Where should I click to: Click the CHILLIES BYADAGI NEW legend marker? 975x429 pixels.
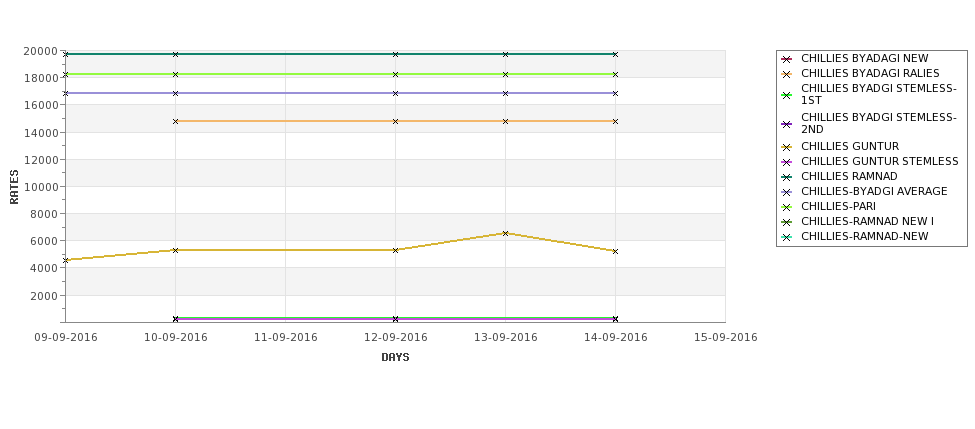787,59
